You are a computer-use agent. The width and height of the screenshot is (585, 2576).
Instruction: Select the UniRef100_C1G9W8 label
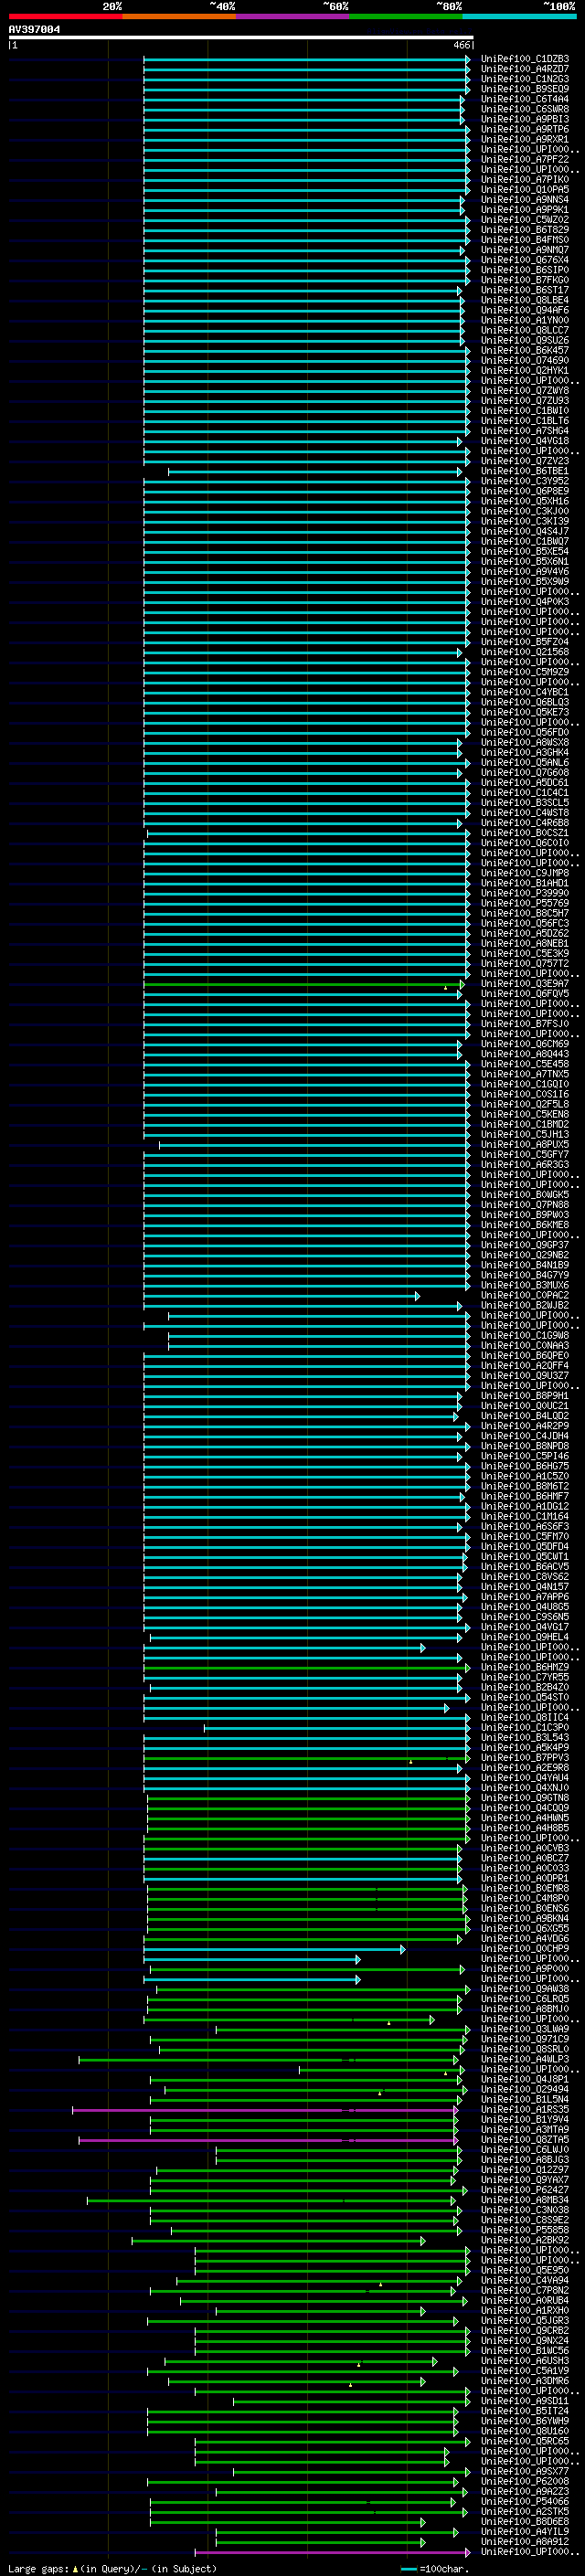(x=525, y=1335)
